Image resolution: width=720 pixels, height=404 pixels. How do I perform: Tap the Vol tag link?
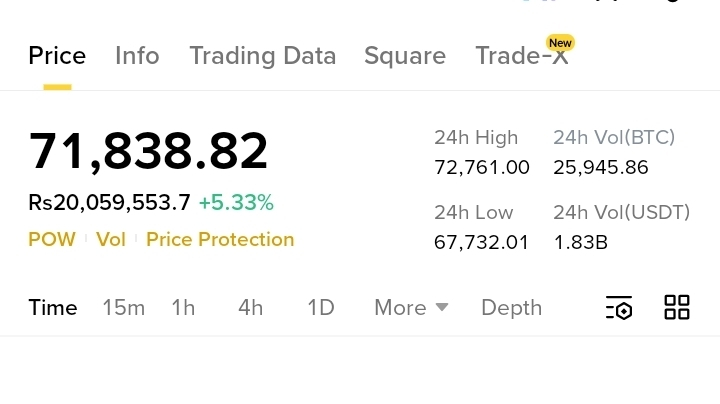tap(111, 239)
